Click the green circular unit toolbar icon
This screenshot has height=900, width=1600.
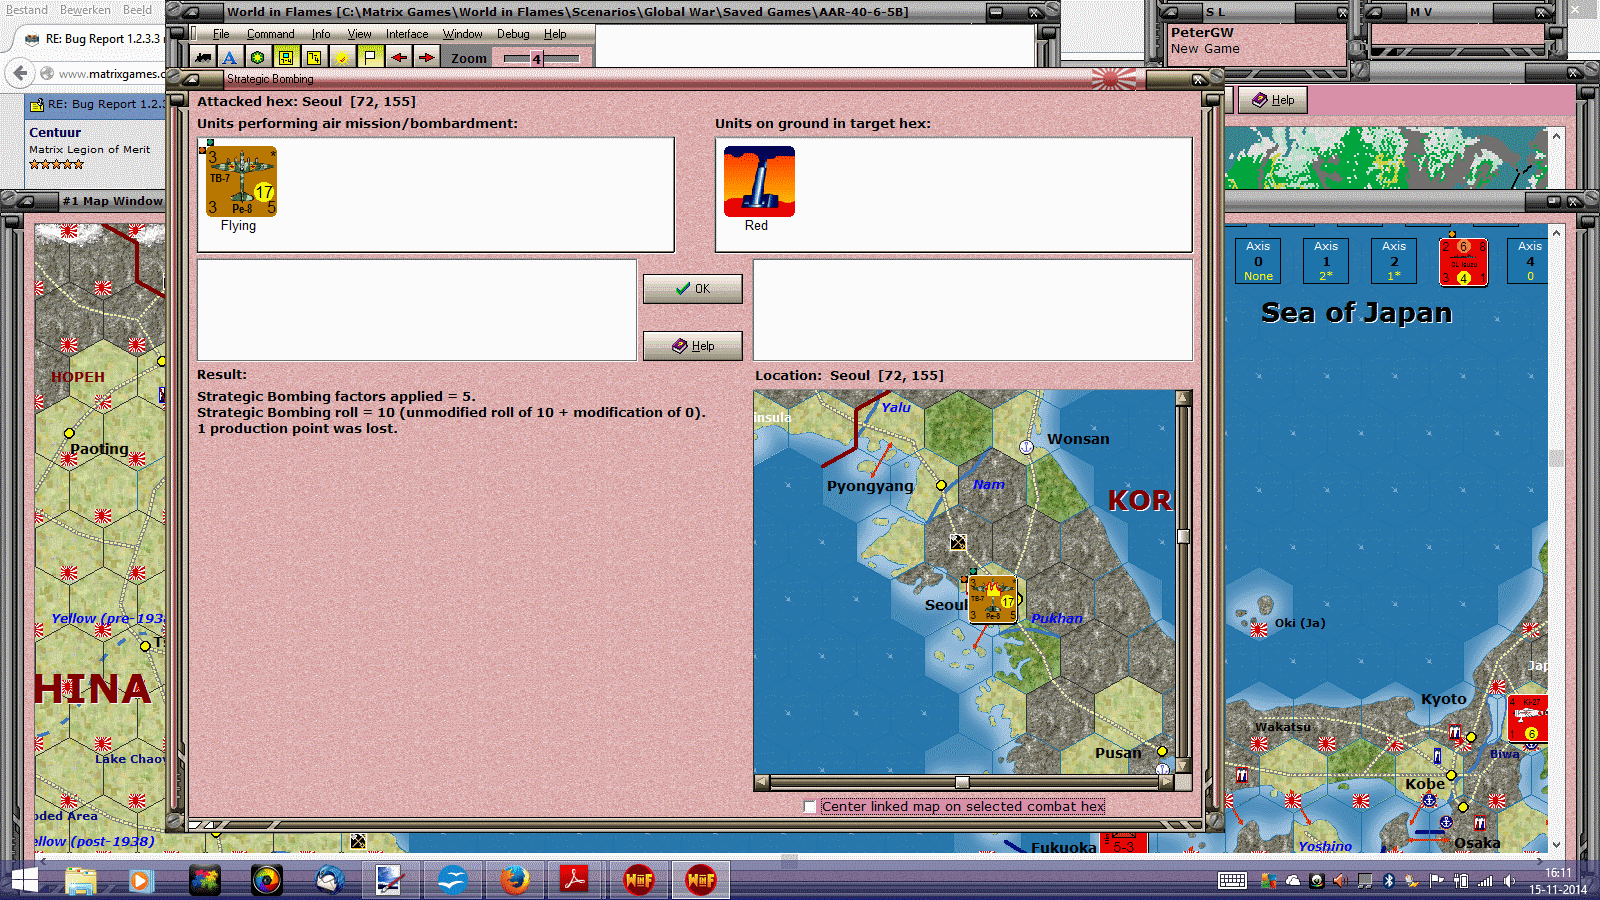pos(258,58)
